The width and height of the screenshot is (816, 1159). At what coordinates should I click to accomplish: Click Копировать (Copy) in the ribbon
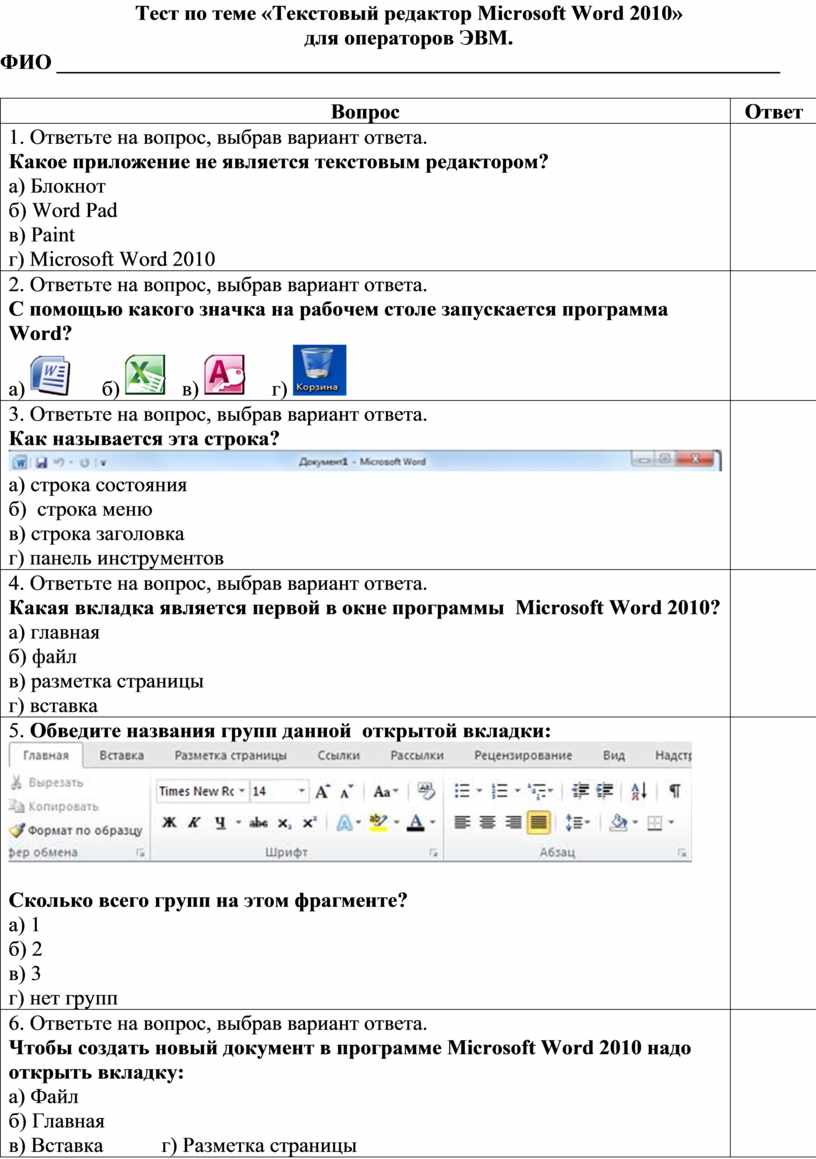click(54, 806)
